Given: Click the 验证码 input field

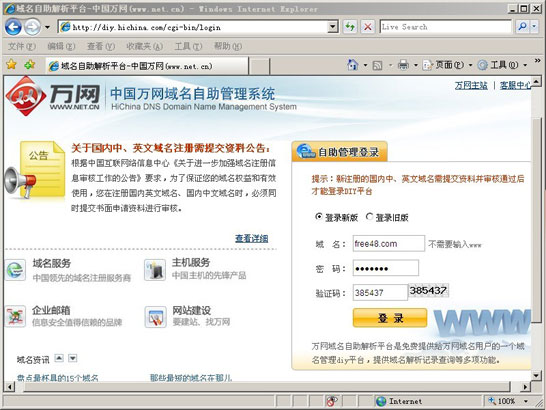Looking at the screenshot, I should click(x=380, y=292).
